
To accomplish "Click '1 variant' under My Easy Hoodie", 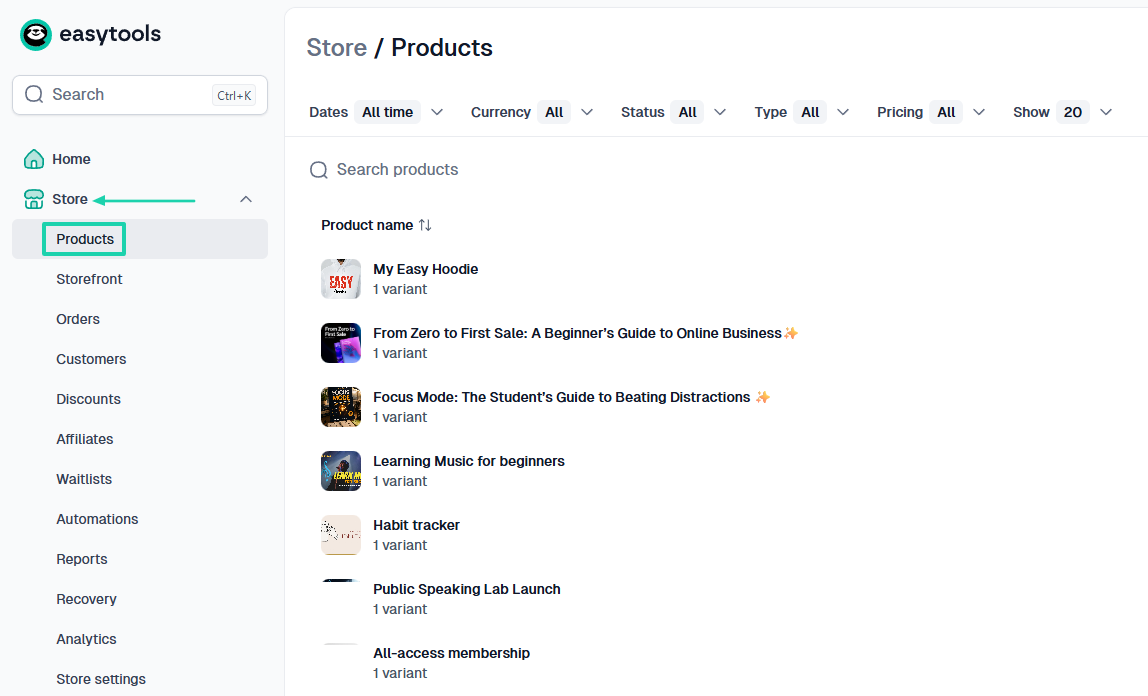I will pyautogui.click(x=400, y=289).
